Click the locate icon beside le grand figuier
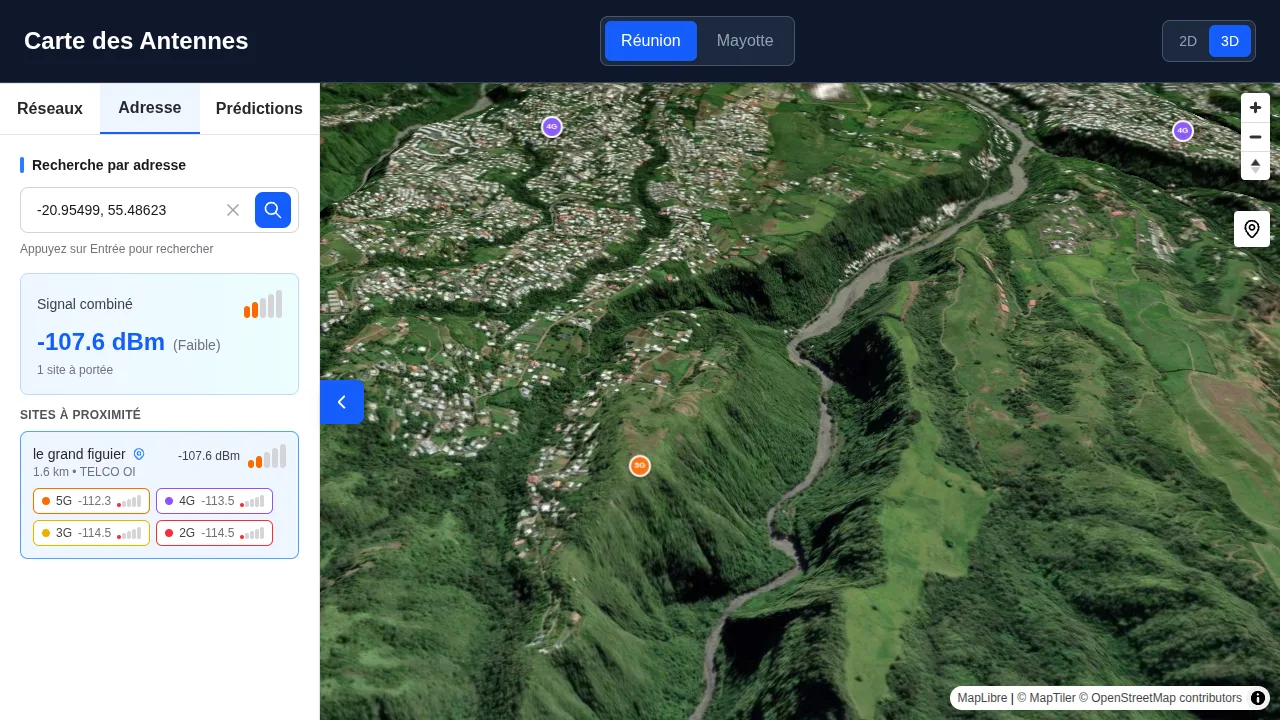 139,454
